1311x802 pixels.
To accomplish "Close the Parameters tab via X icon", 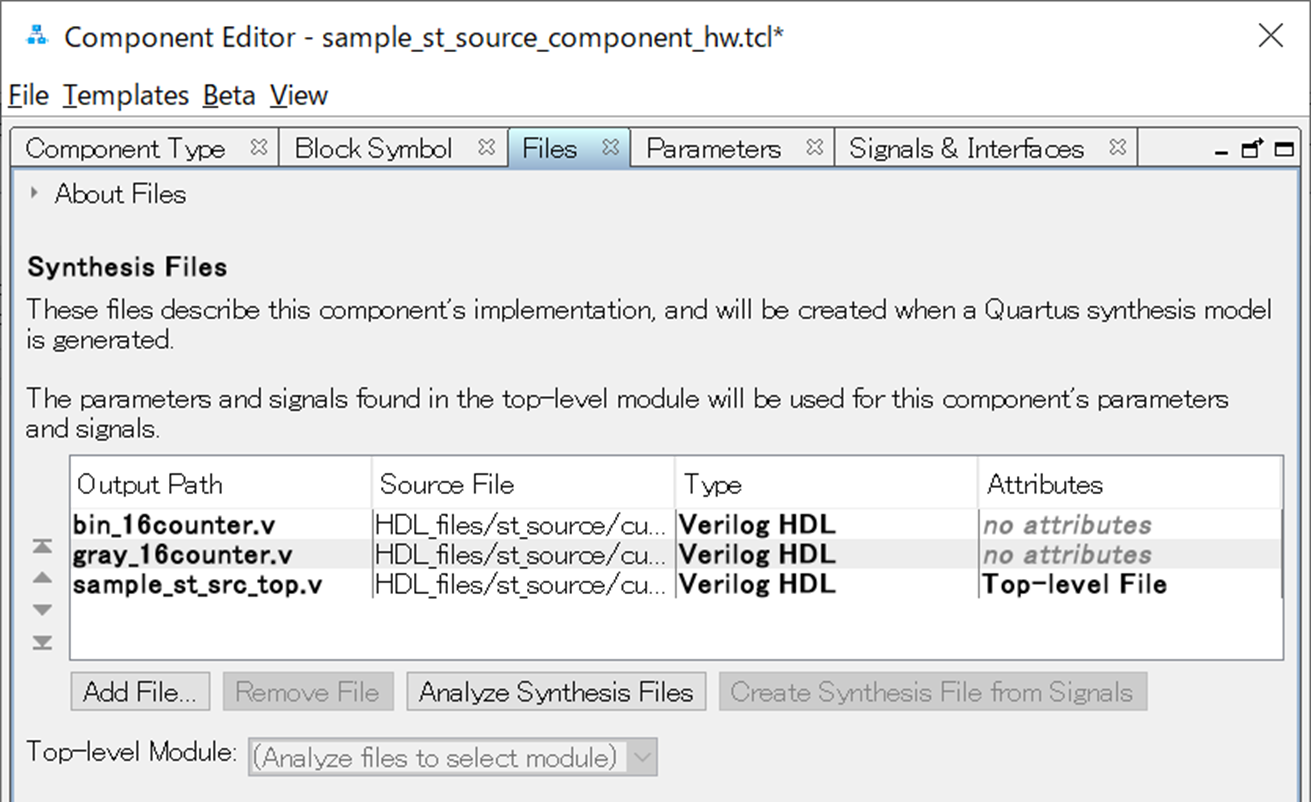I will [x=815, y=148].
